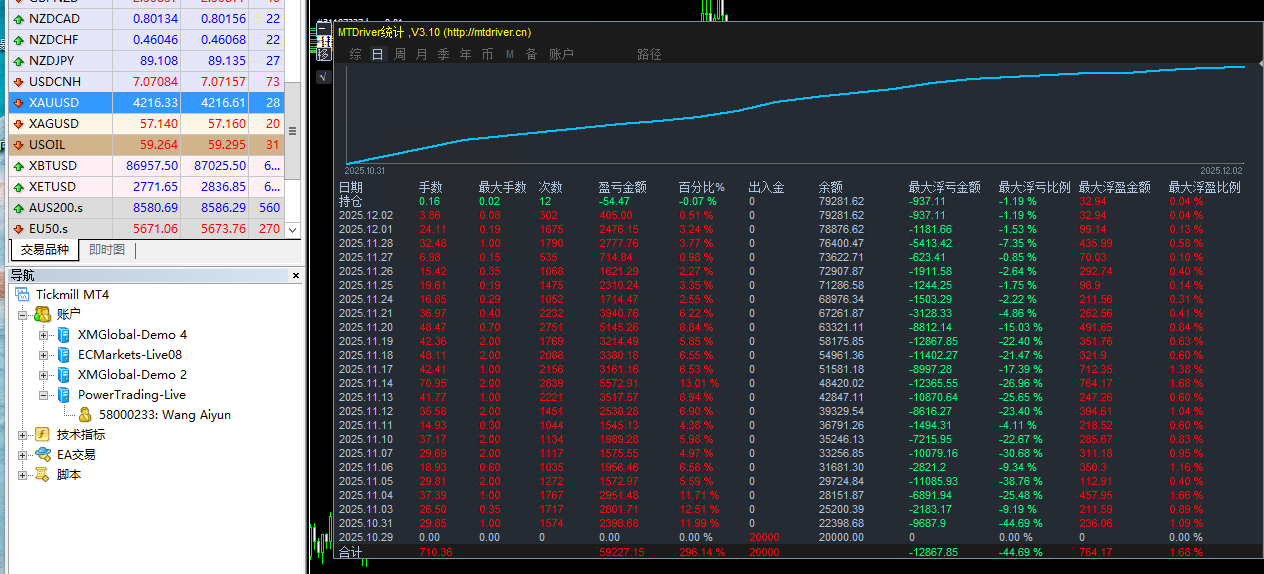Click the 技术指标 indicators function icon
The image size is (1264, 574).
[42, 434]
